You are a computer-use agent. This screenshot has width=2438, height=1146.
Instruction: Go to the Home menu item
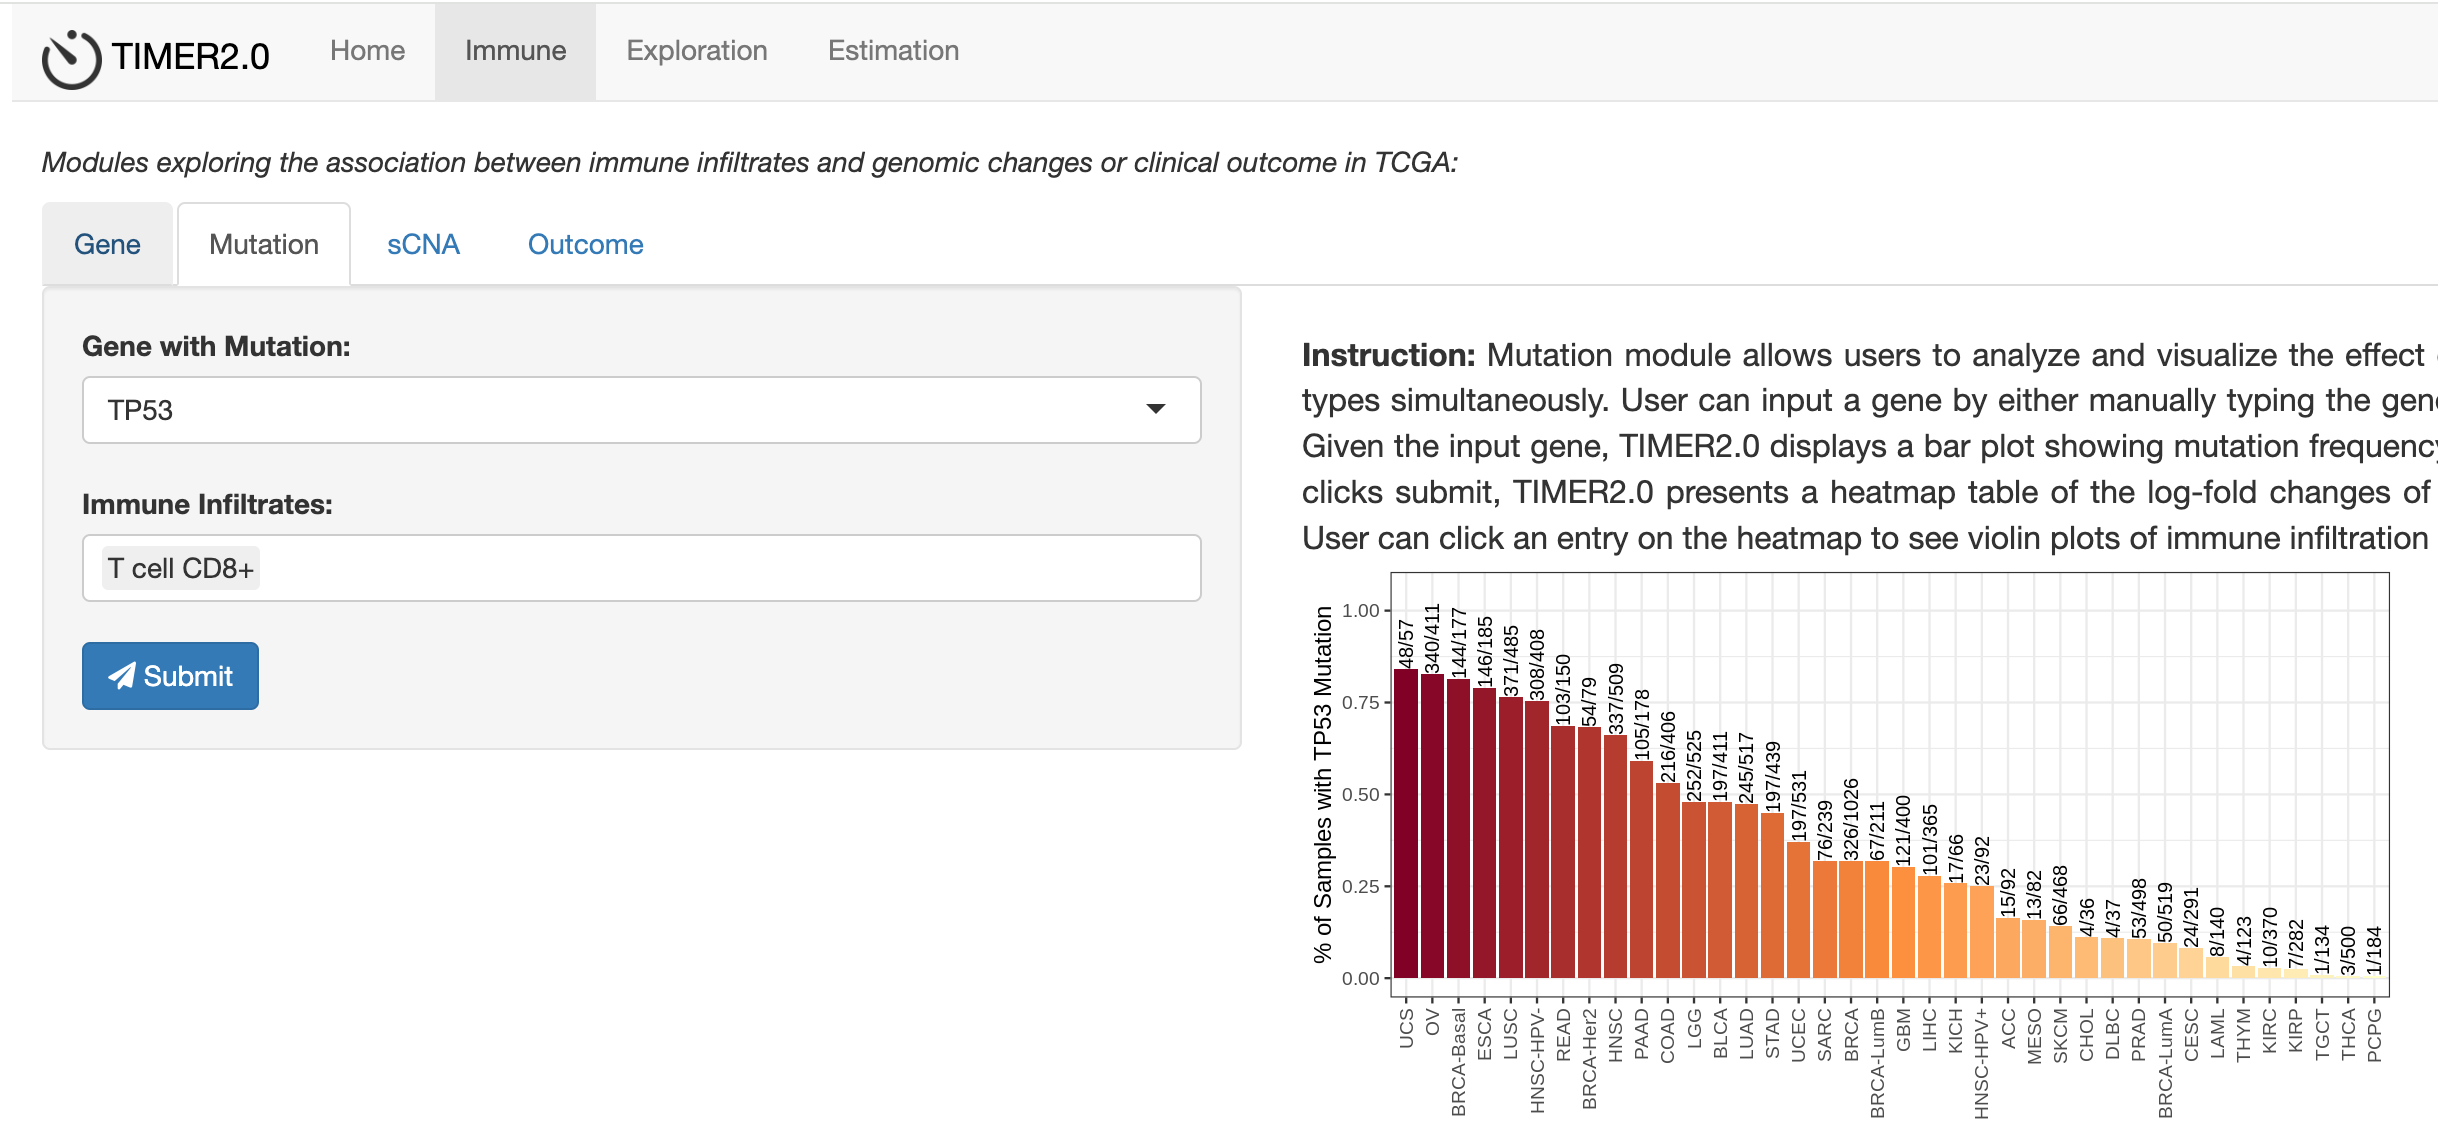click(x=367, y=51)
